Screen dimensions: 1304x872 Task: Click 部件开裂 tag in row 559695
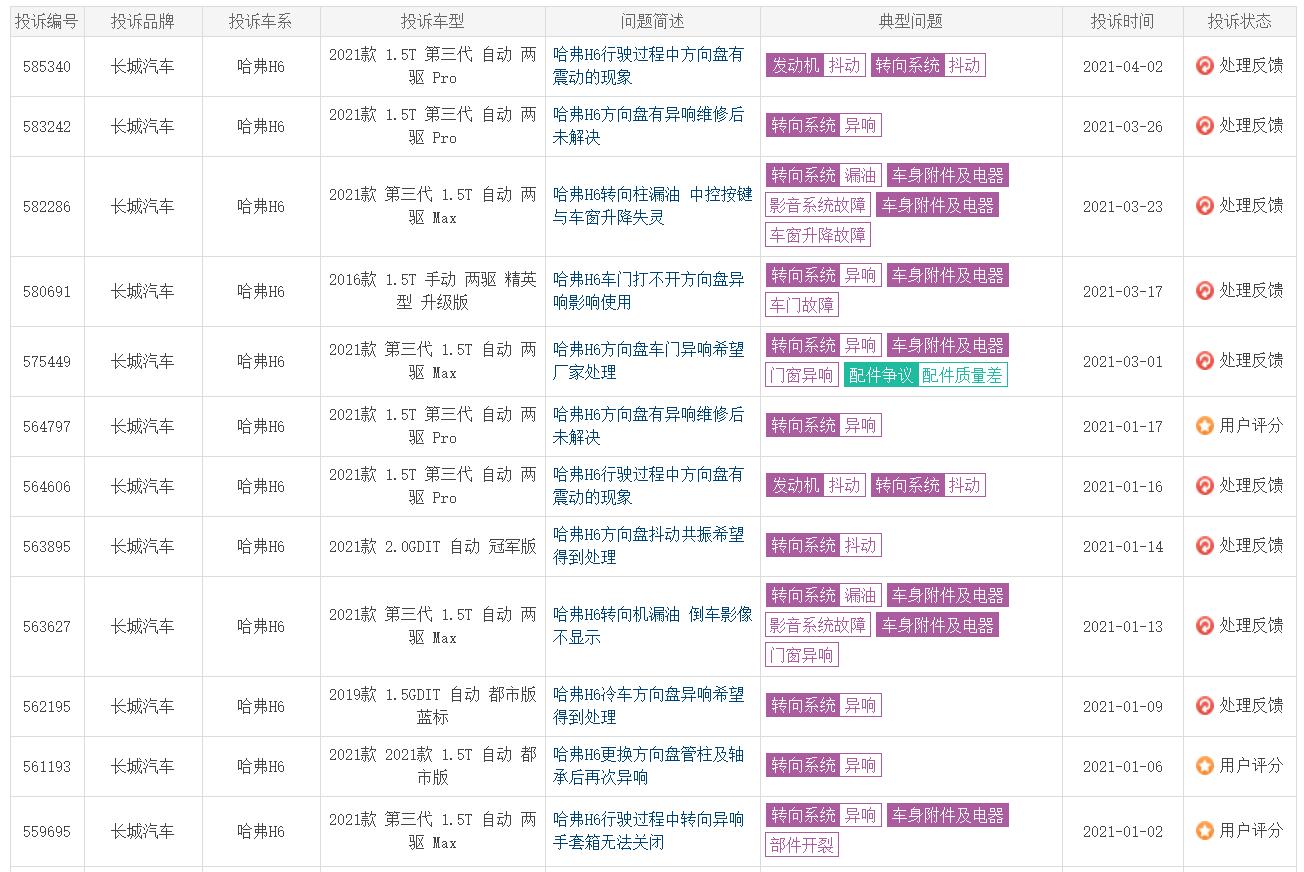pos(802,846)
